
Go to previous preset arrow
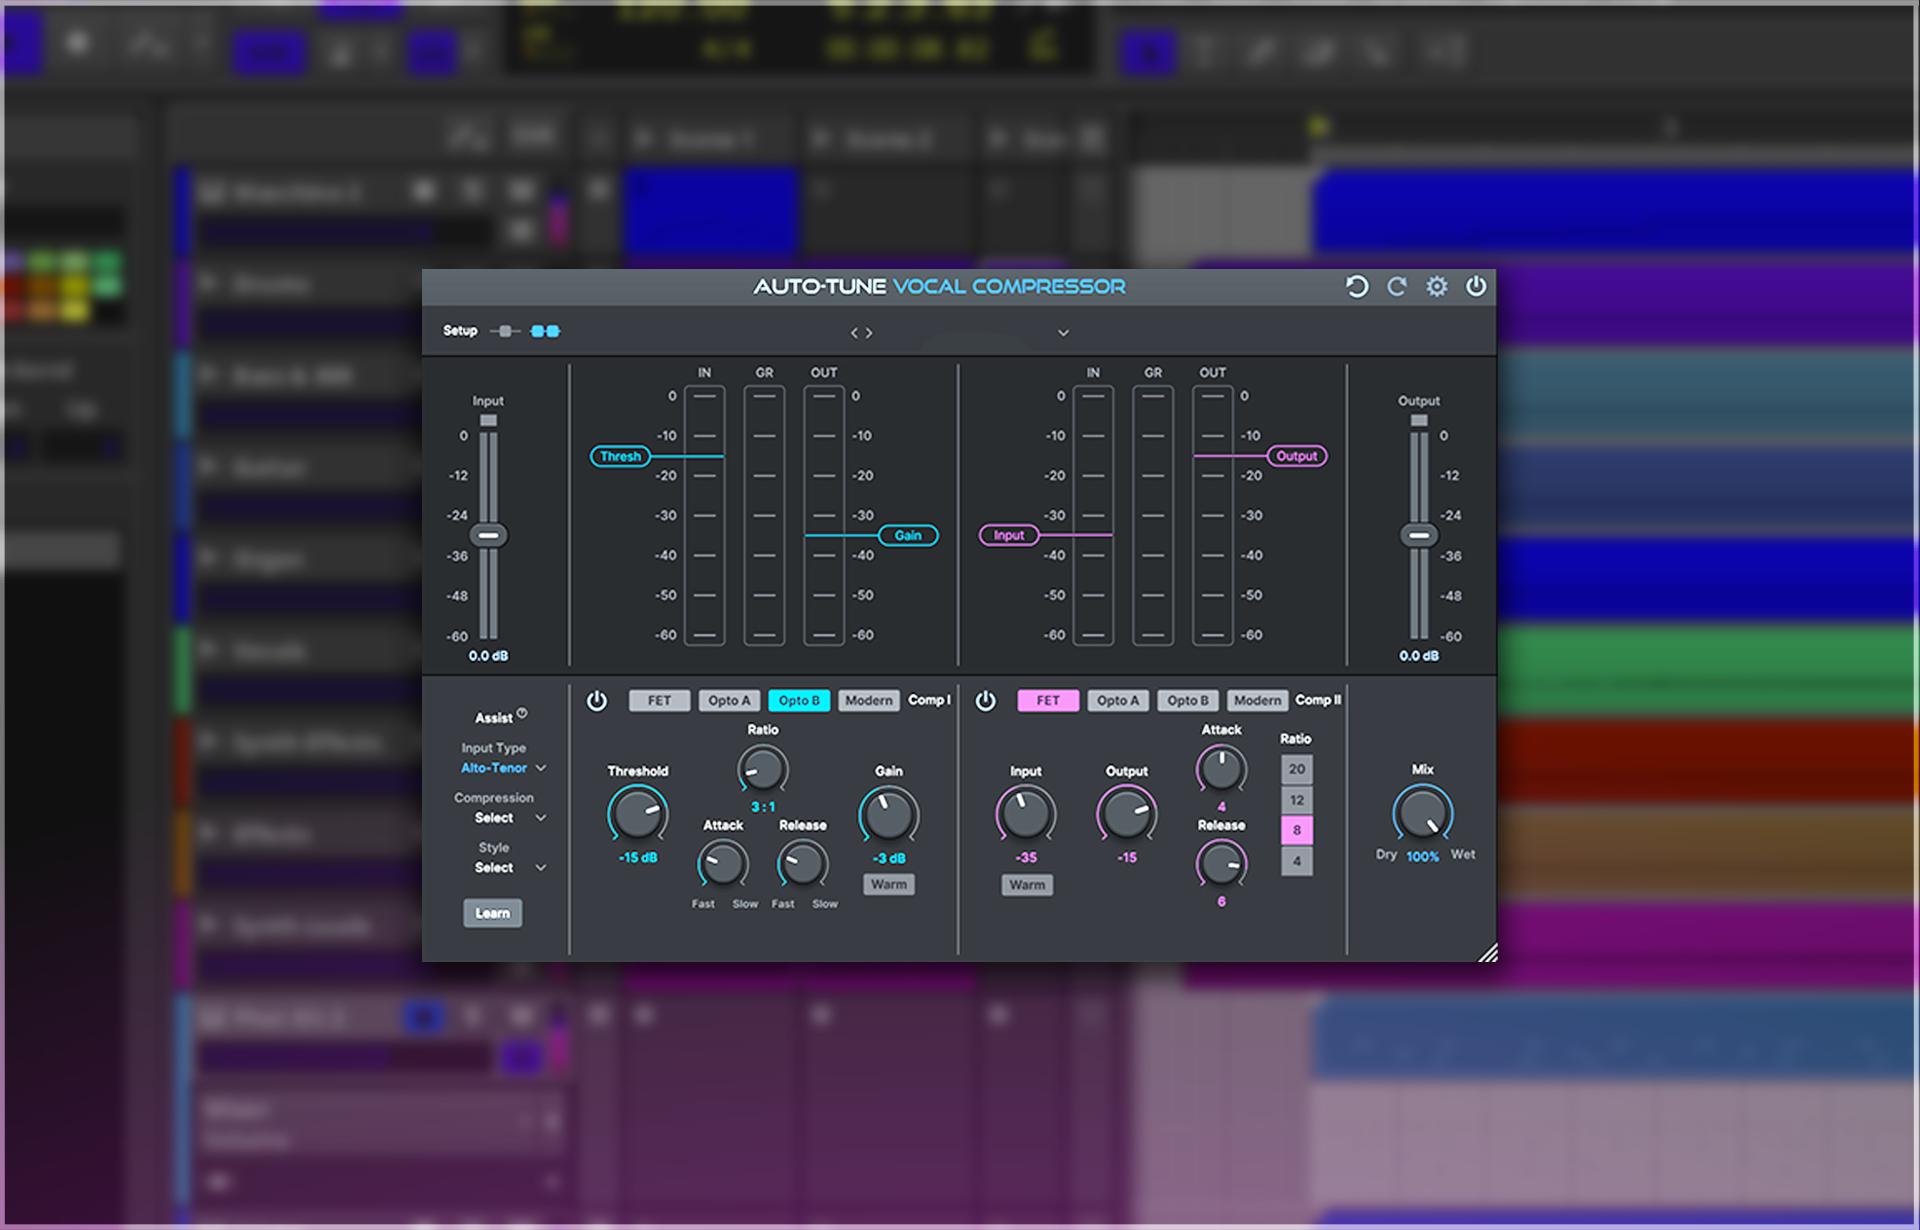tap(854, 333)
